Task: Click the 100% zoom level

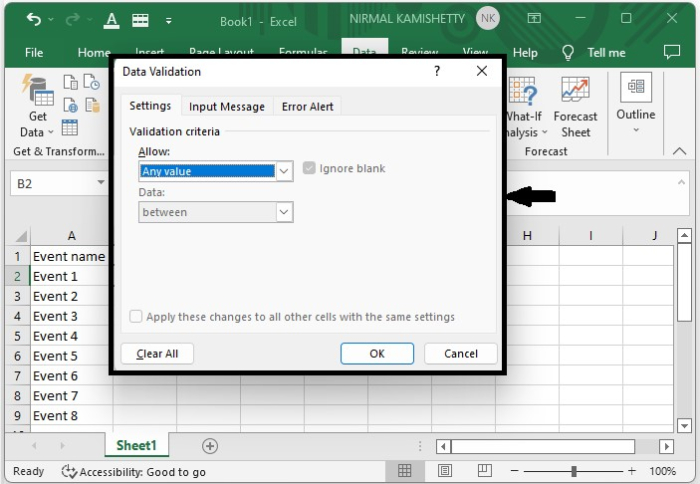Action: (662, 471)
